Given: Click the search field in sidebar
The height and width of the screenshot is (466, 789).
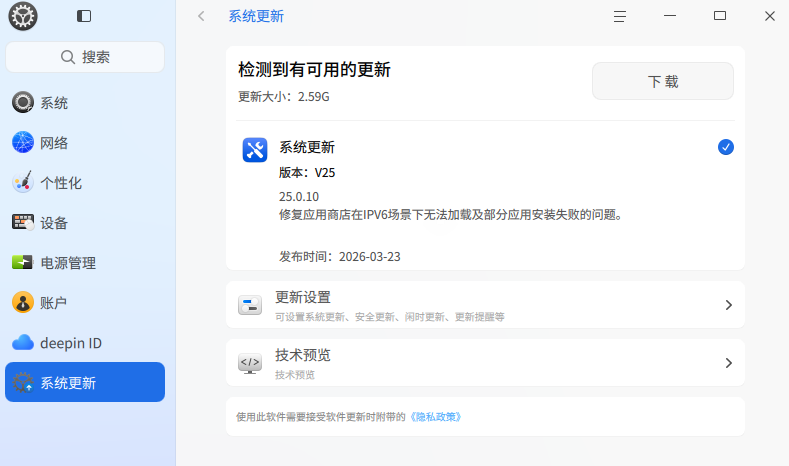Looking at the screenshot, I should pyautogui.click(x=85, y=57).
